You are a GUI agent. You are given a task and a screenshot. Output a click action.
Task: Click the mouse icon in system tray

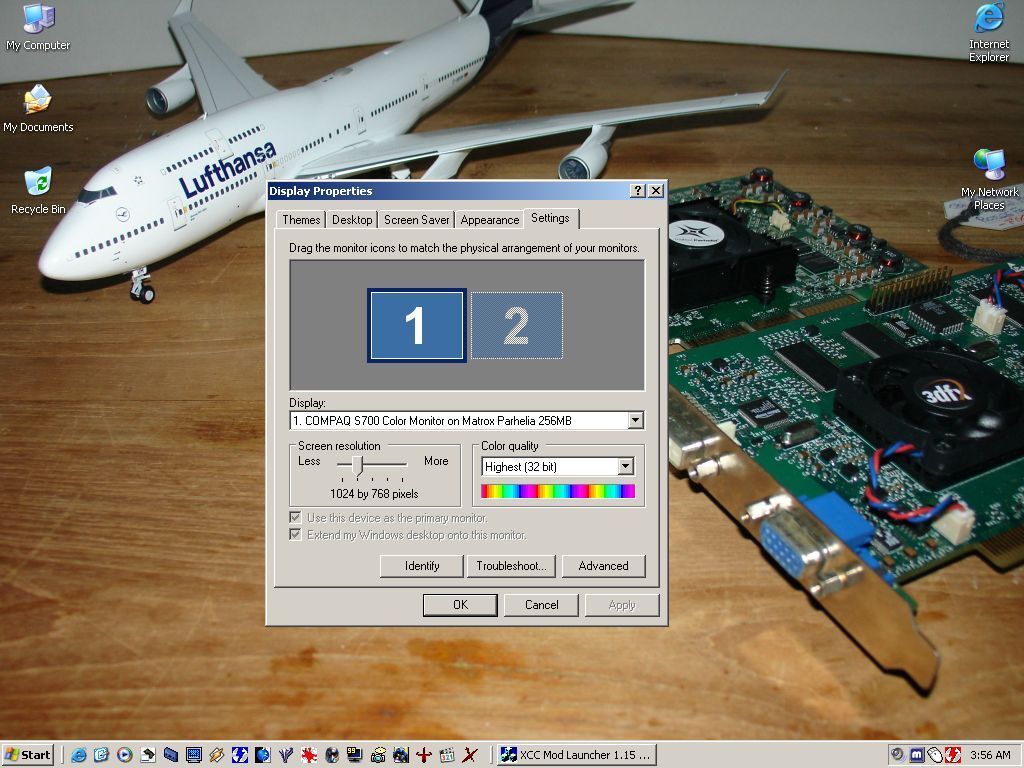pos(935,755)
